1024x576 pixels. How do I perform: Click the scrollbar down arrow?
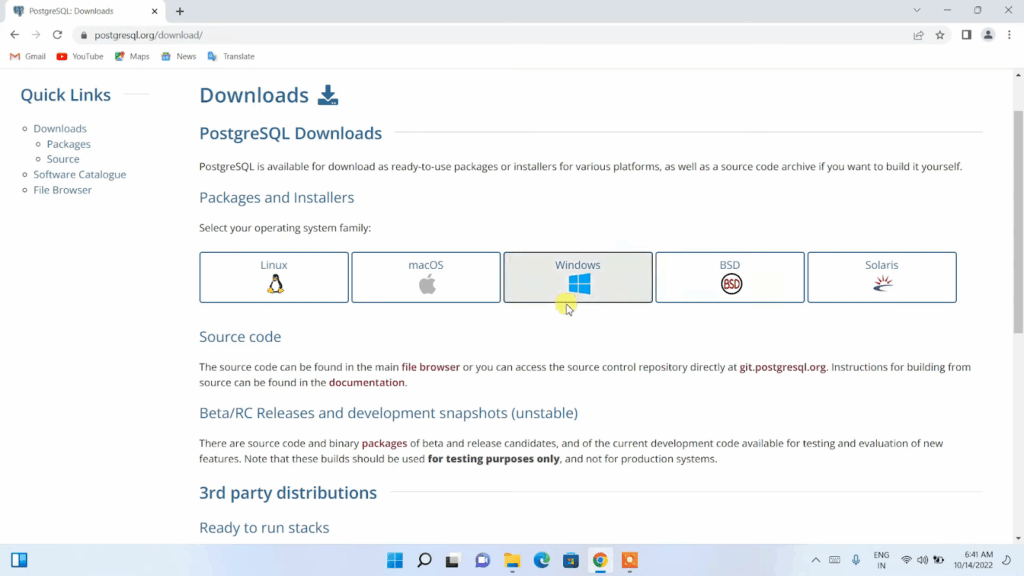(x=1018, y=539)
